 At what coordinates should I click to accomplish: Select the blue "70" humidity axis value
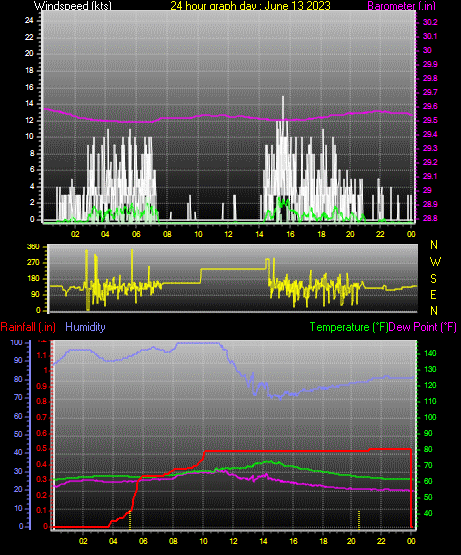18,397
